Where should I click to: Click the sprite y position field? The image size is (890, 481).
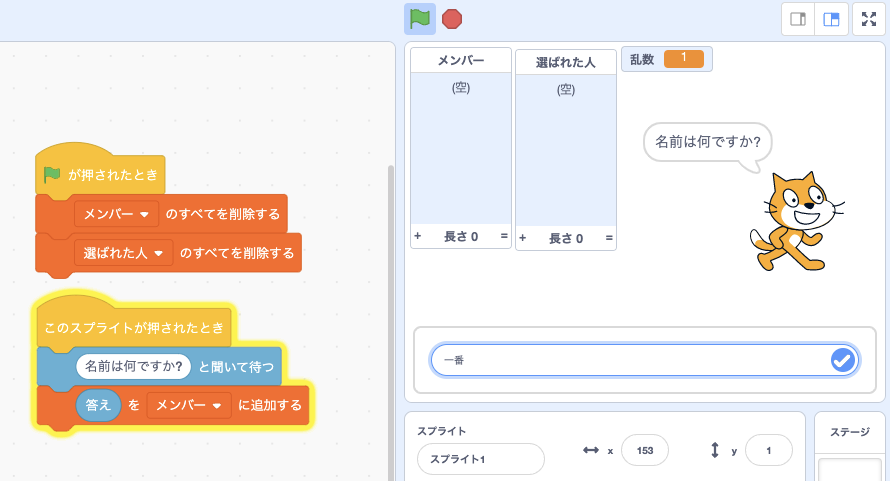point(769,450)
